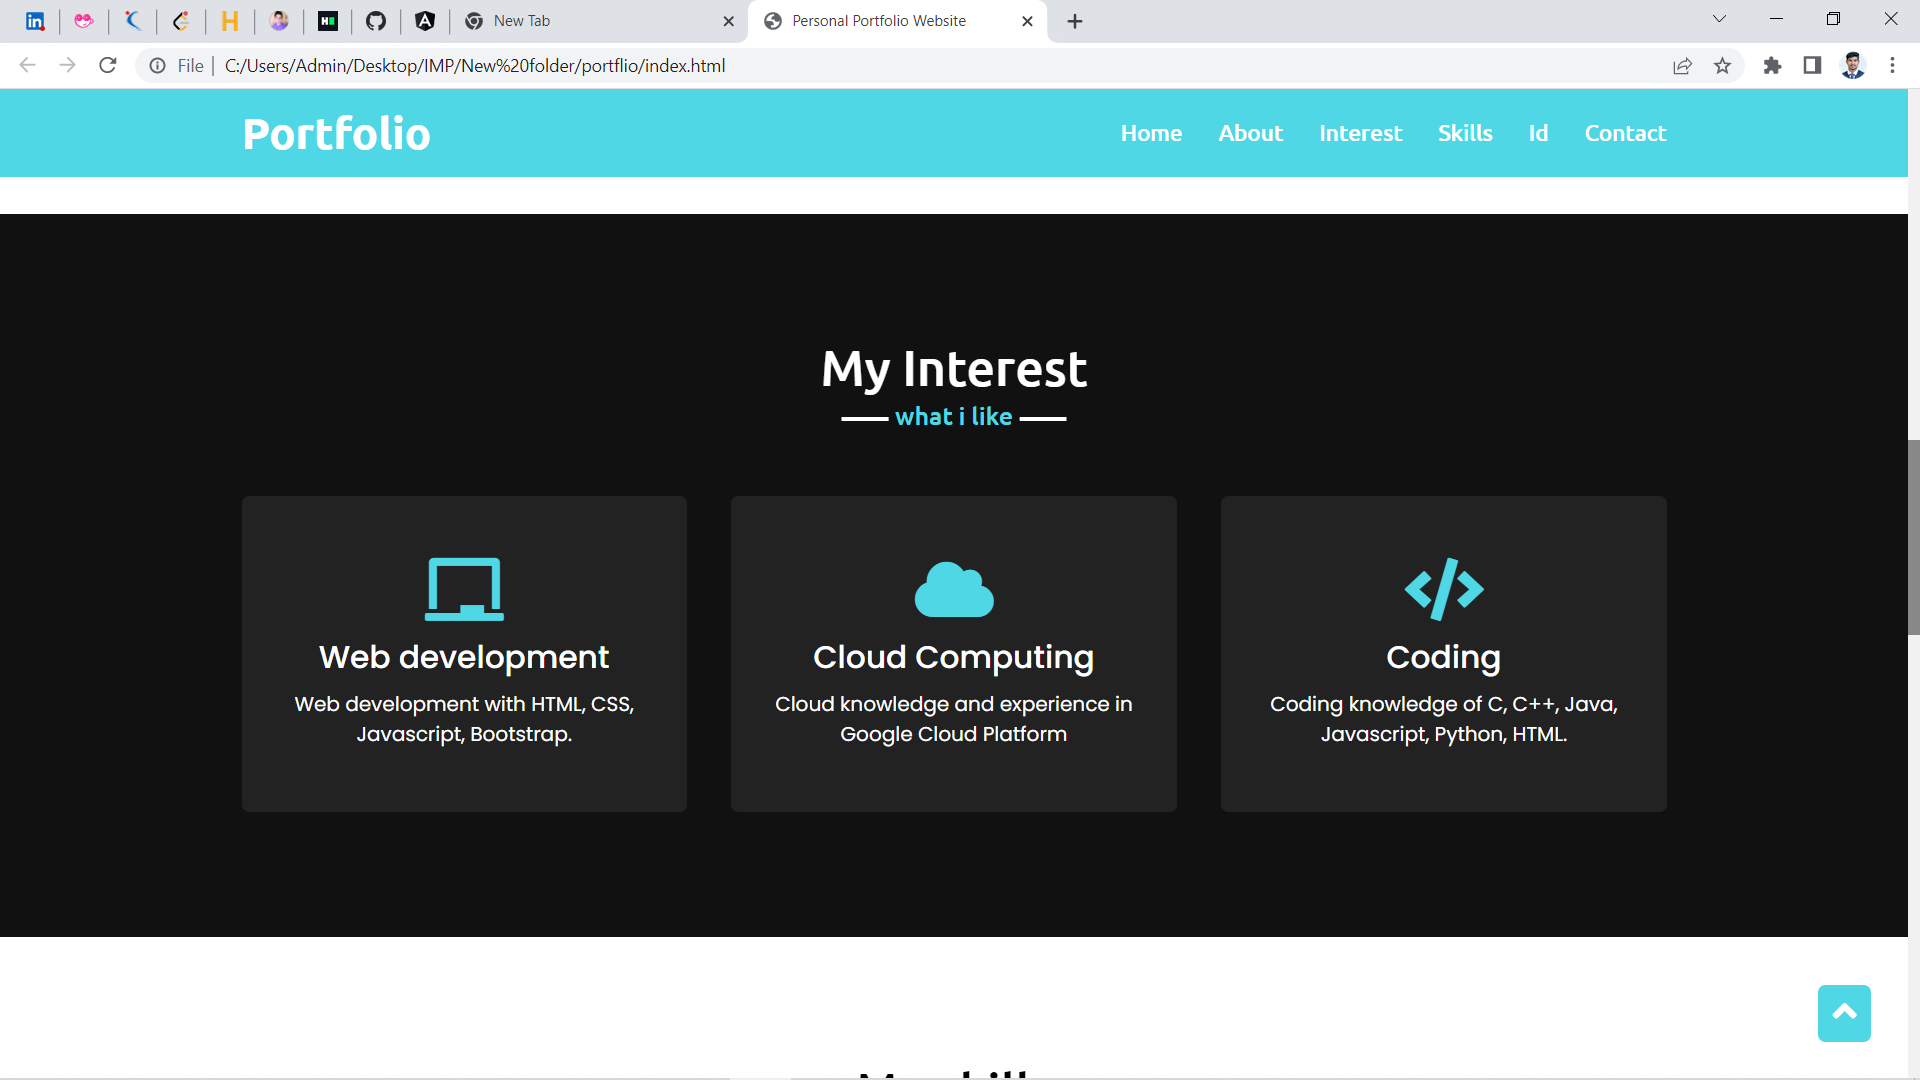Viewport: 1920px width, 1080px height.
Task: Go back using the browser back arrow
Action: [28, 66]
